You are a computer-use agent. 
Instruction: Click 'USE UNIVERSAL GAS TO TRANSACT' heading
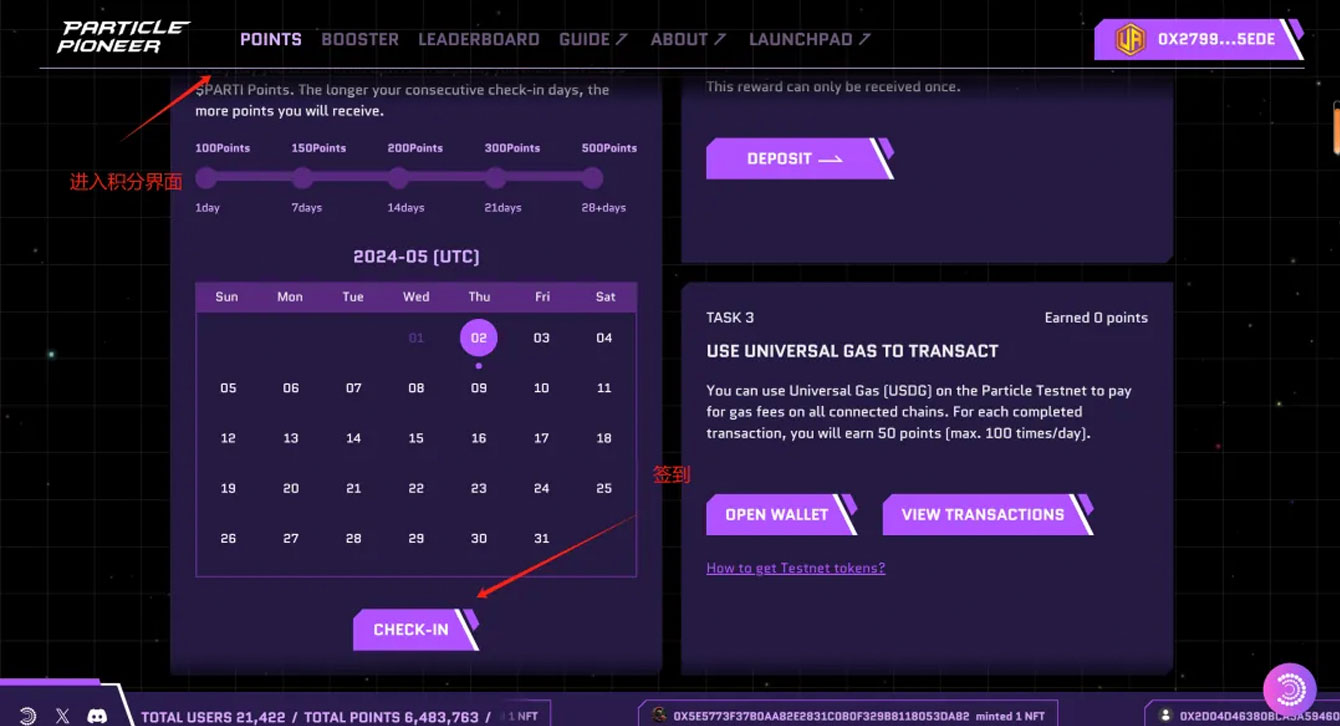(x=852, y=351)
